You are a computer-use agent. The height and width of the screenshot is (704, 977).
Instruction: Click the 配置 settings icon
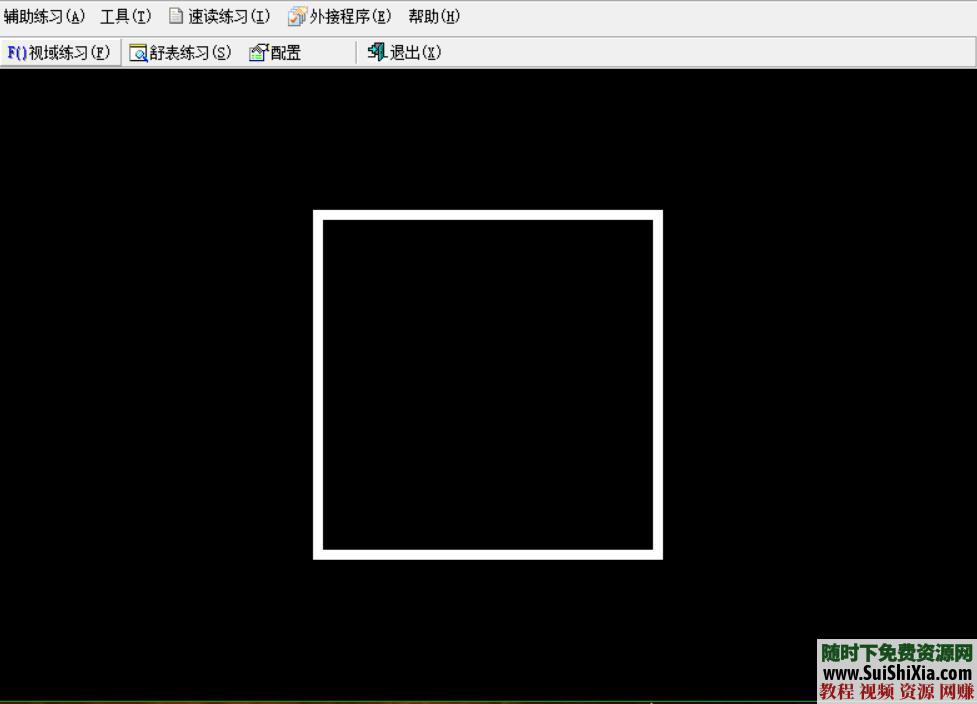click(x=259, y=53)
